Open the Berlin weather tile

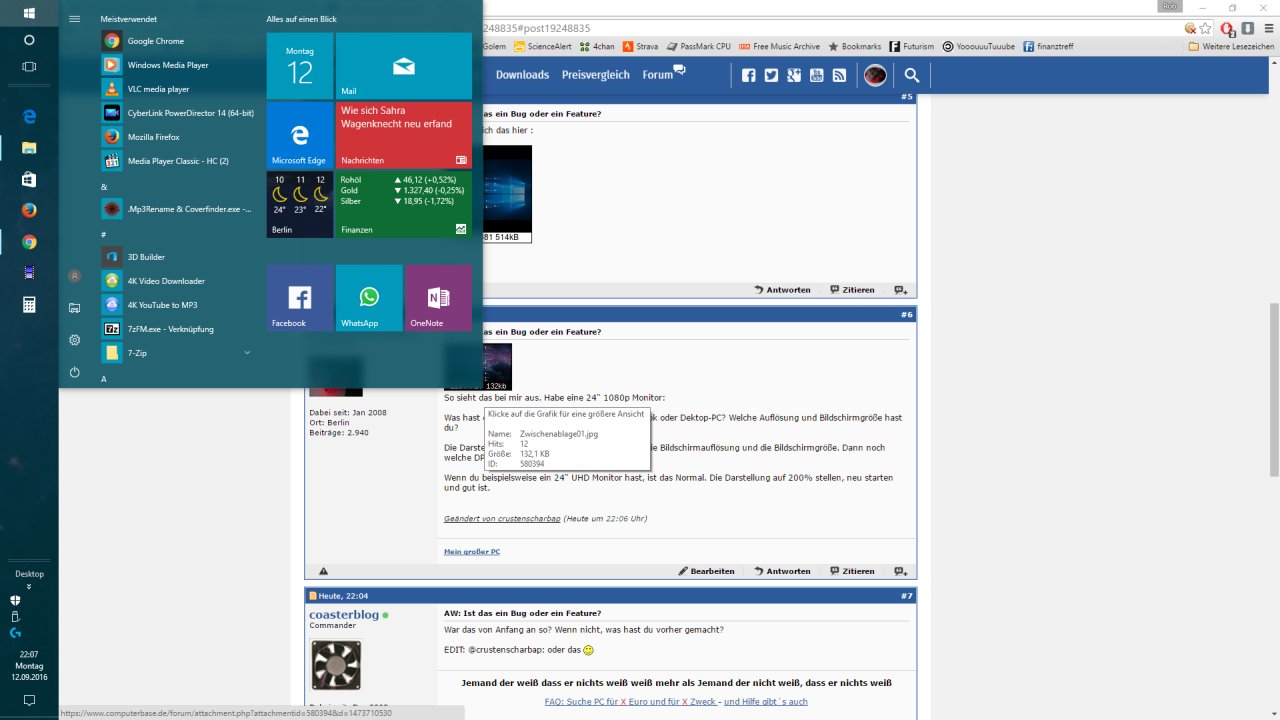(300, 204)
